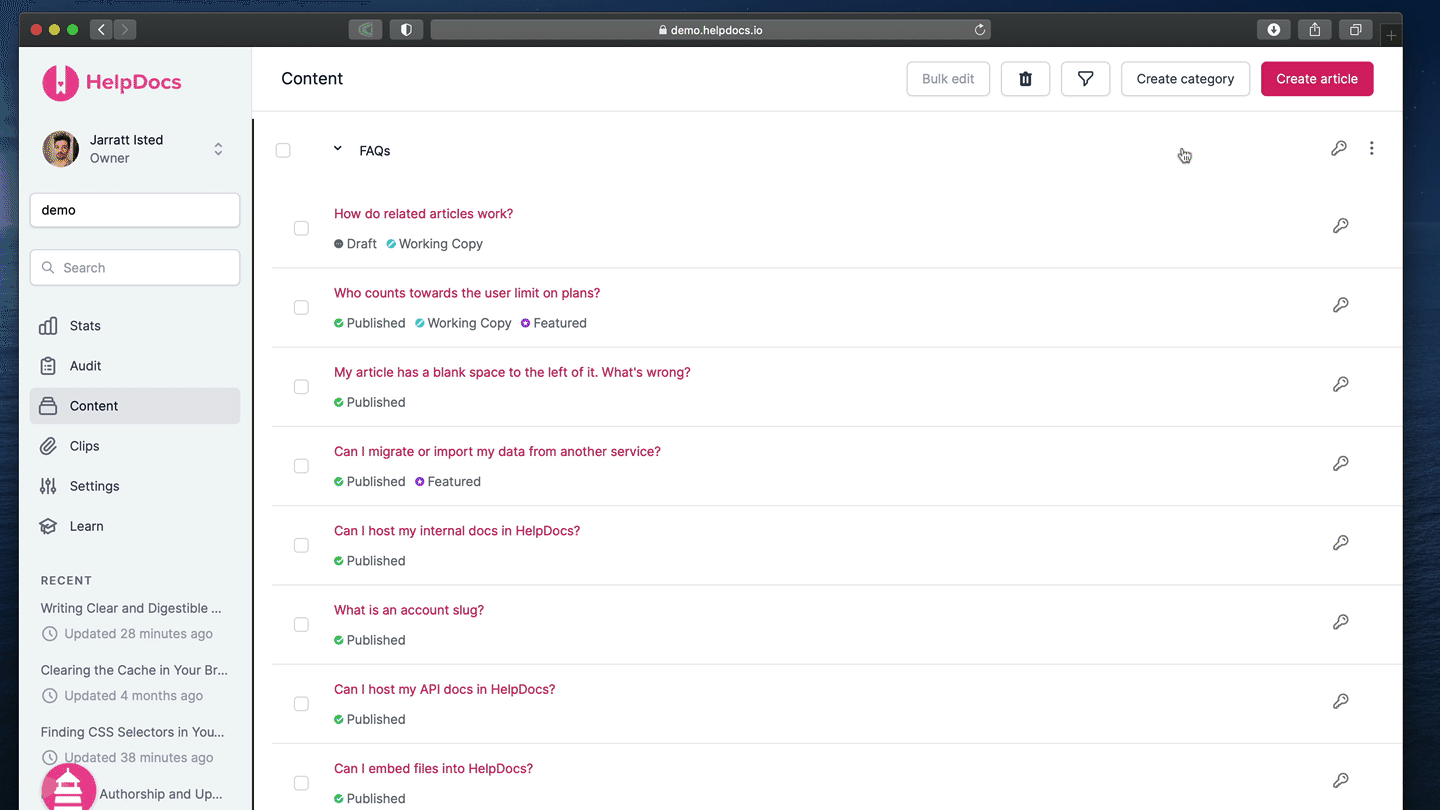This screenshot has width=1440, height=810.
Task: Click the Create article button
Action: 1317,79
